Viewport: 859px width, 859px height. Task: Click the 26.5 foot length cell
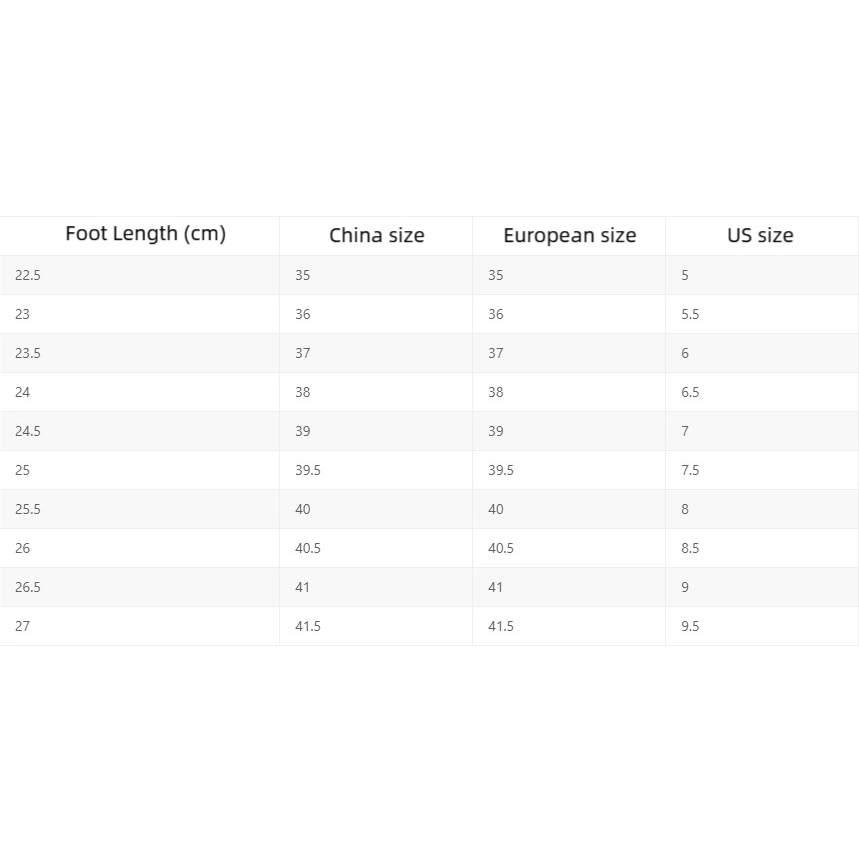[28, 587]
